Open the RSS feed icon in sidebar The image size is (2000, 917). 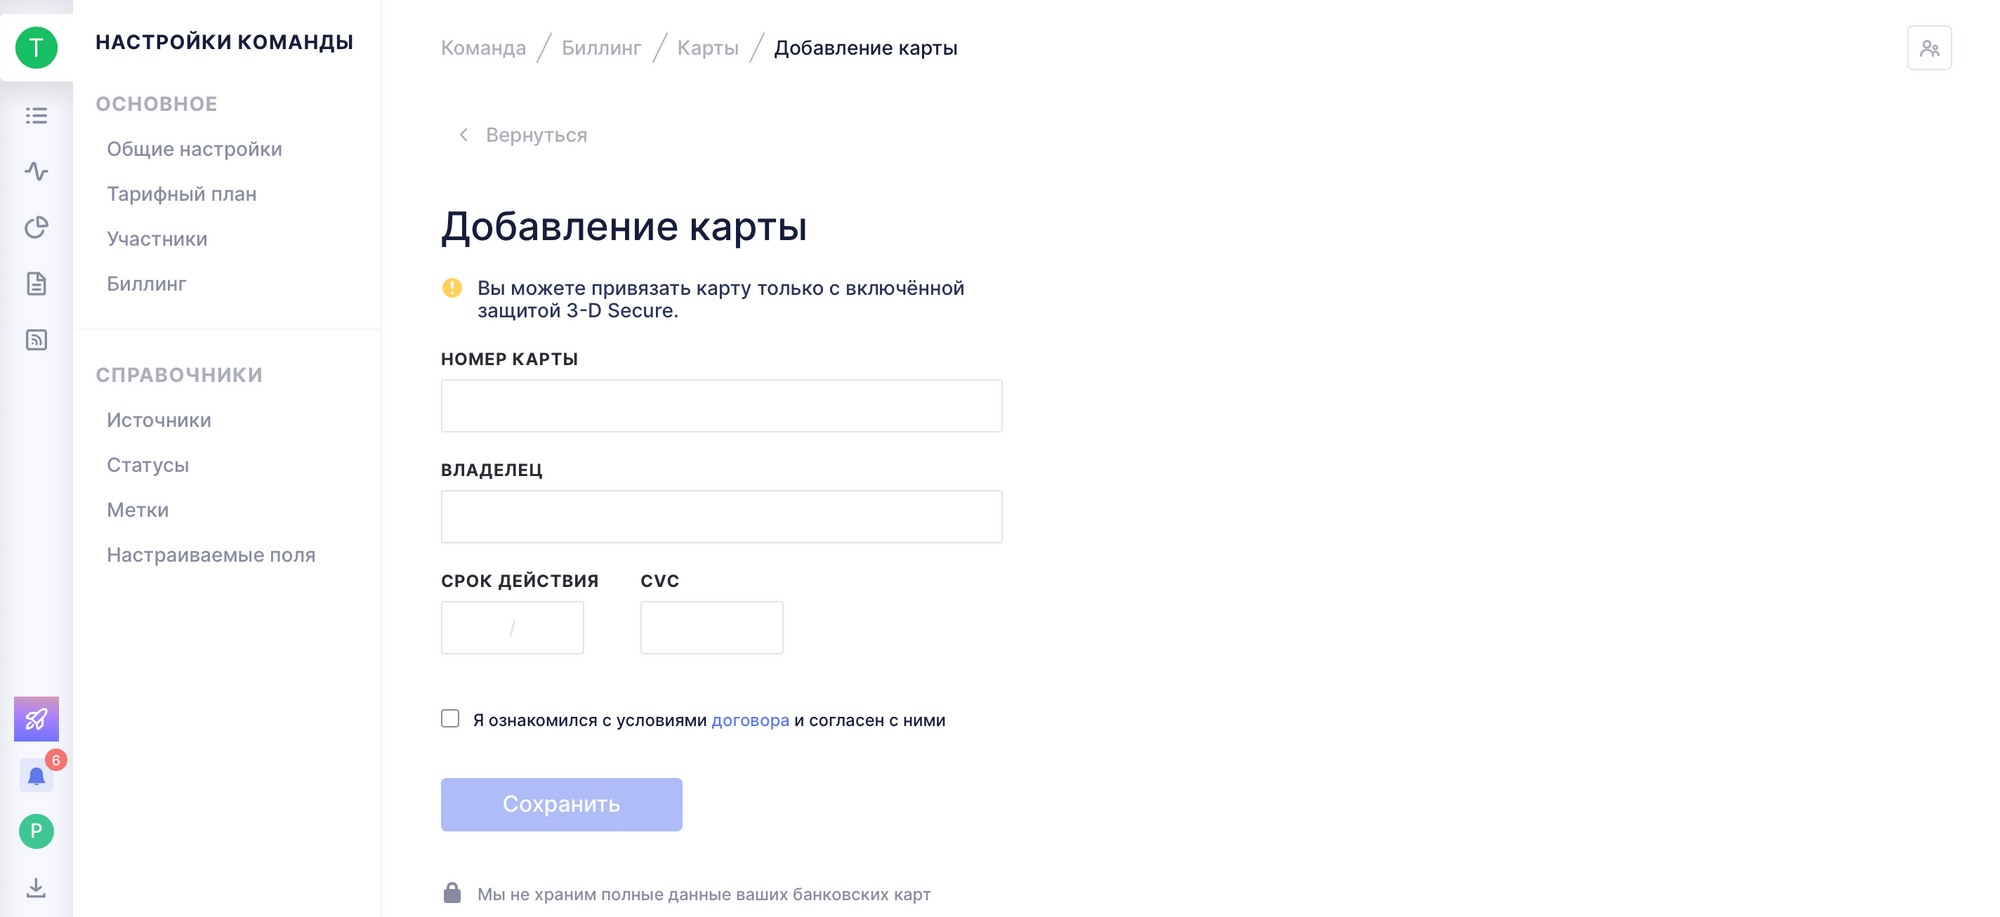pyautogui.click(x=36, y=340)
